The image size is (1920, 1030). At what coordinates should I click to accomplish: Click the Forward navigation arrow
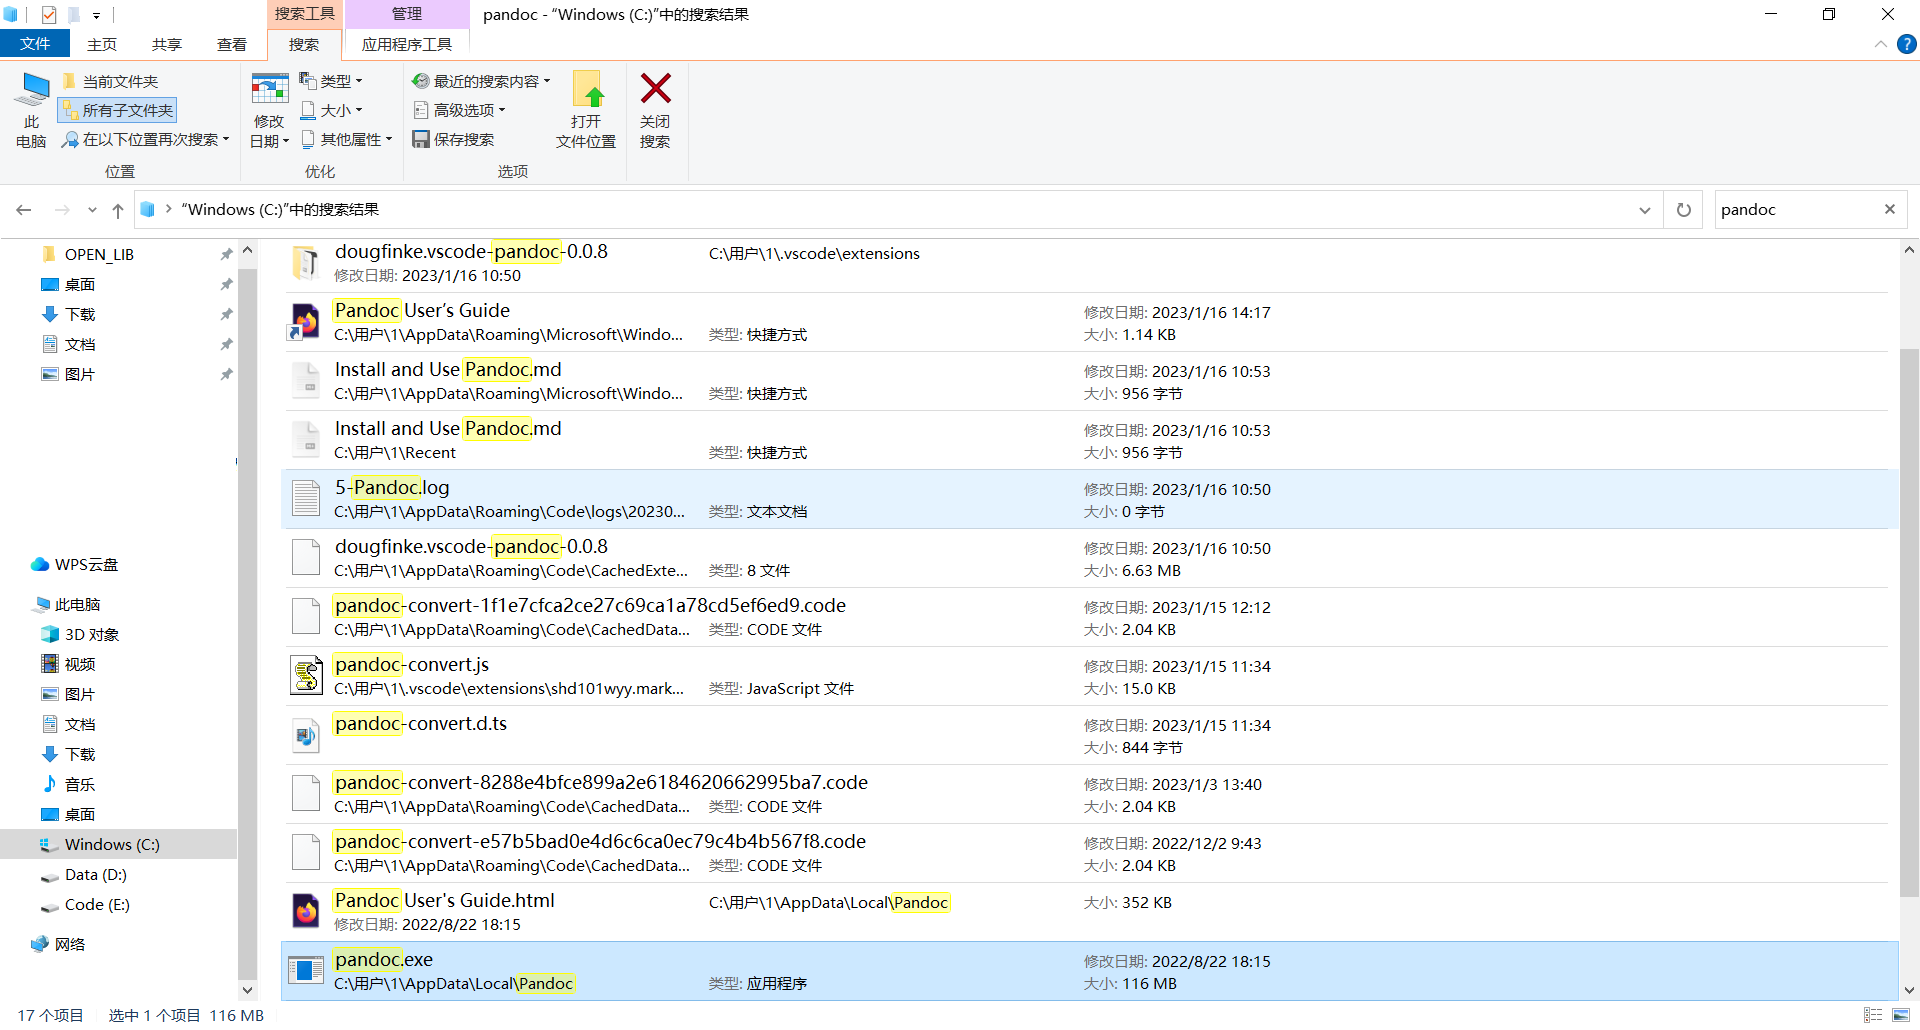click(x=62, y=209)
